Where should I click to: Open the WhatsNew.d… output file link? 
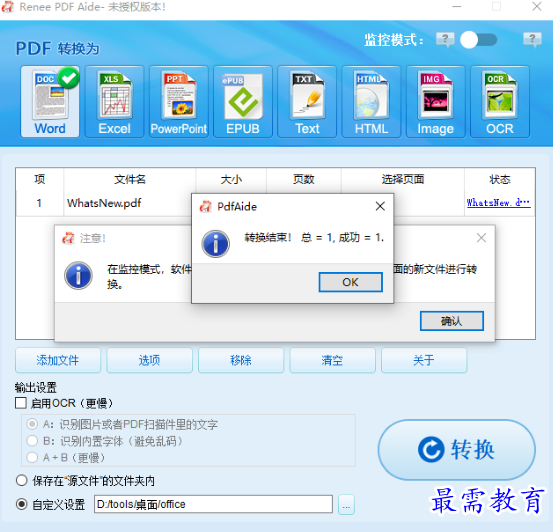point(498,202)
